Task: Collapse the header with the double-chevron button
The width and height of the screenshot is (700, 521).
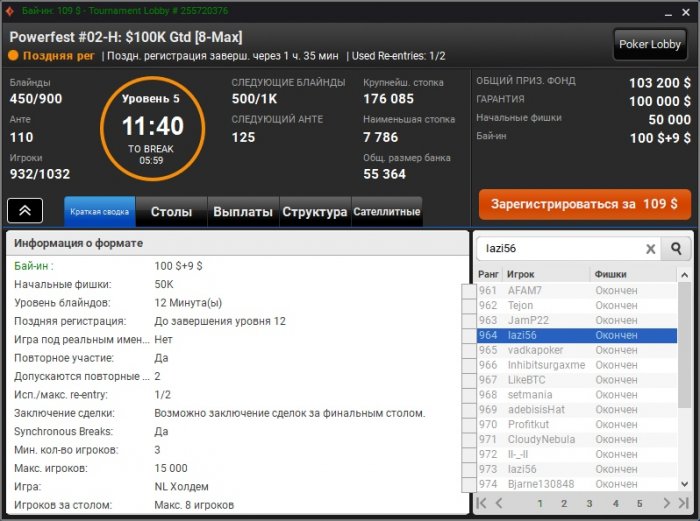Action: 25,210
